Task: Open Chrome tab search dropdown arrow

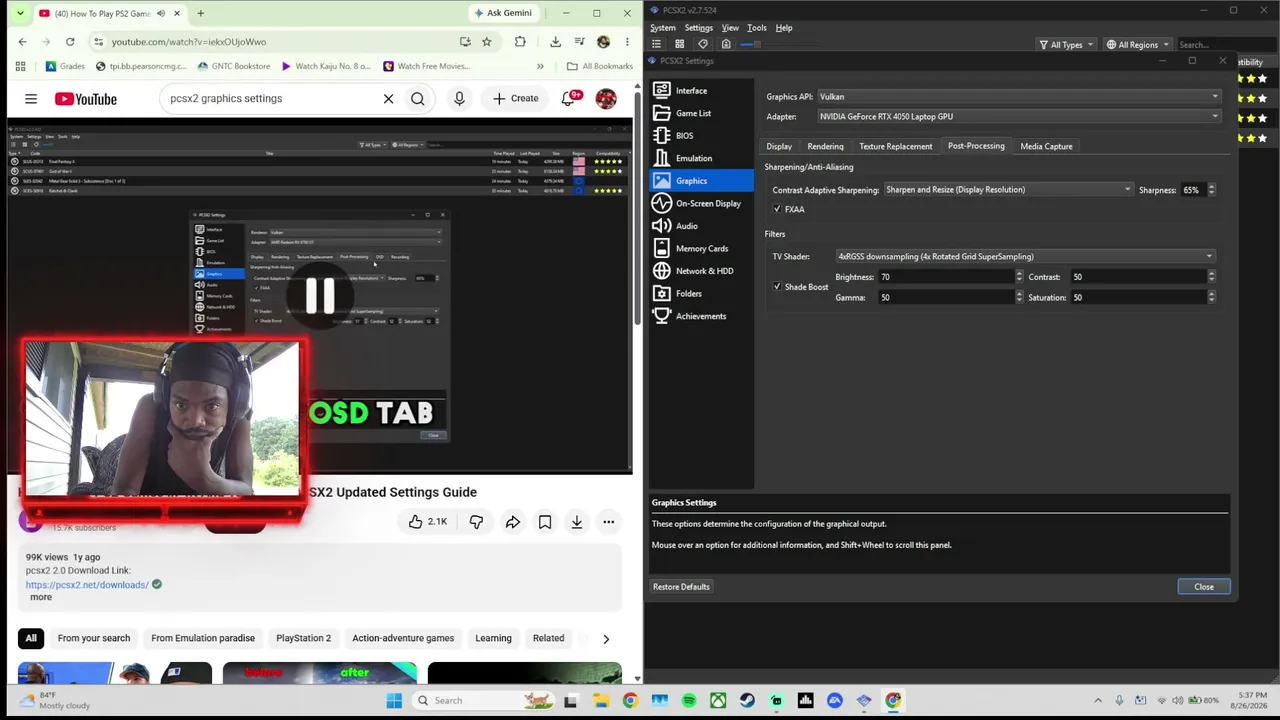Action: click(x=20, y=14)
